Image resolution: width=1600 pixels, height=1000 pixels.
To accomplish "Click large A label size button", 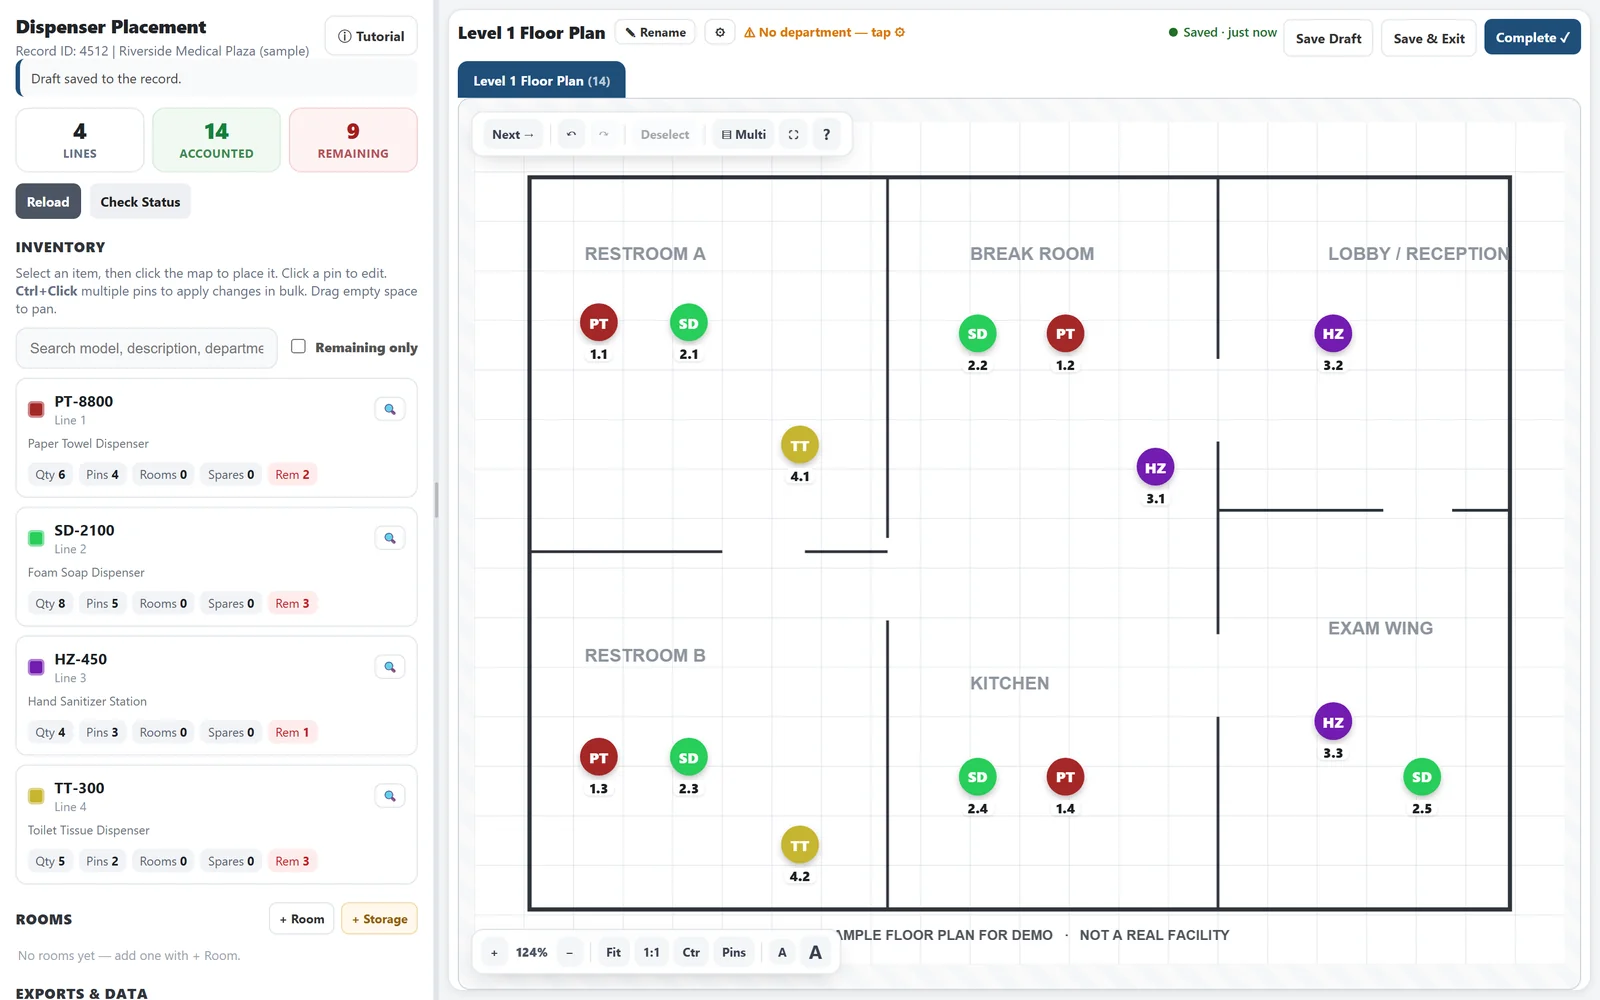I will point(815,952).
